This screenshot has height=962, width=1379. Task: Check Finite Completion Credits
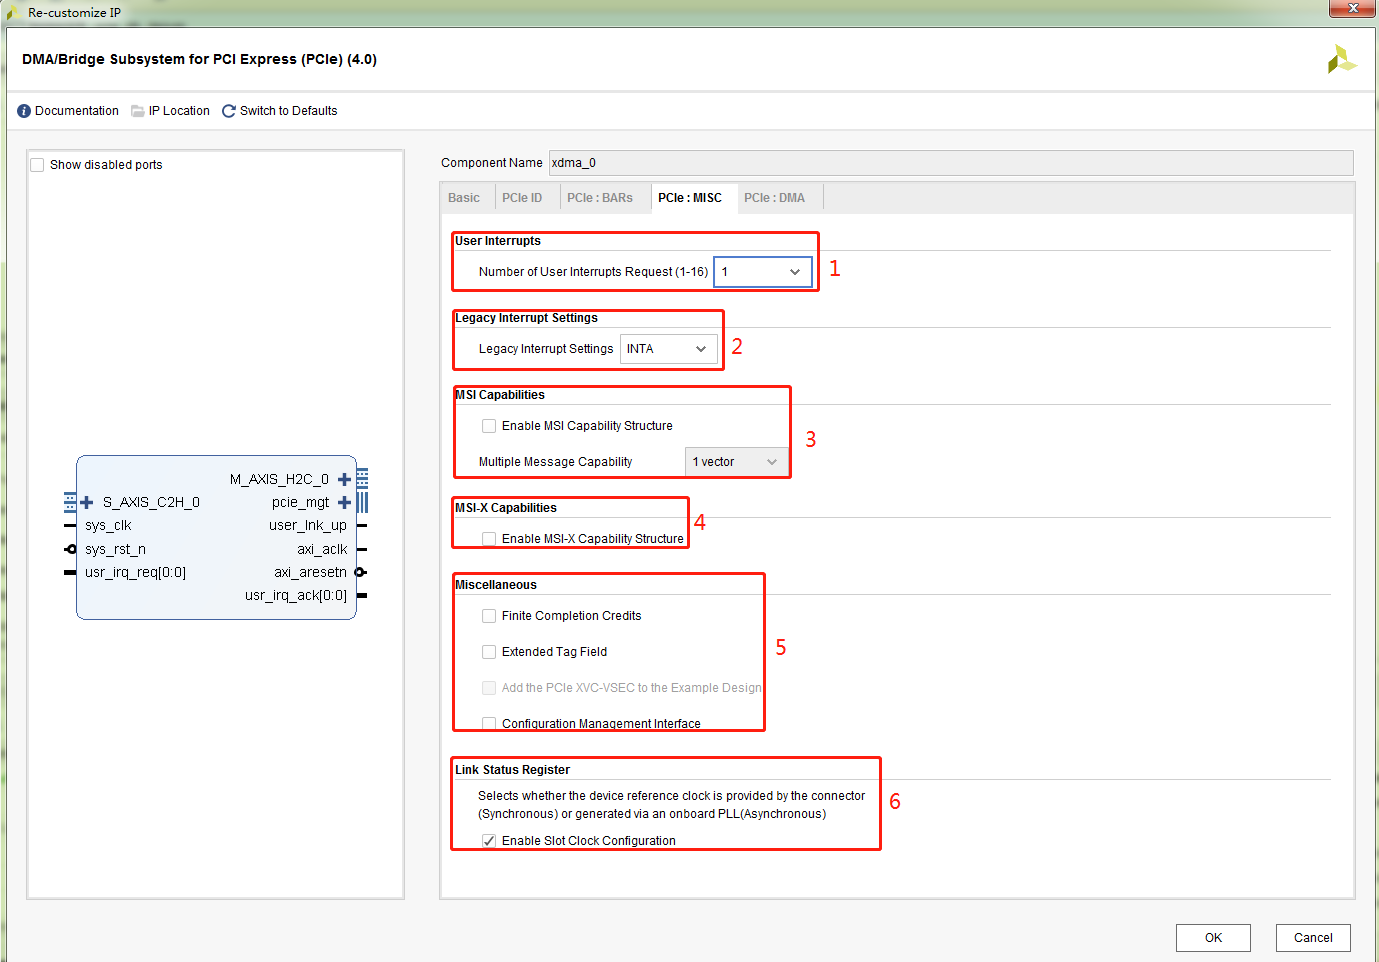coord(489,616)
